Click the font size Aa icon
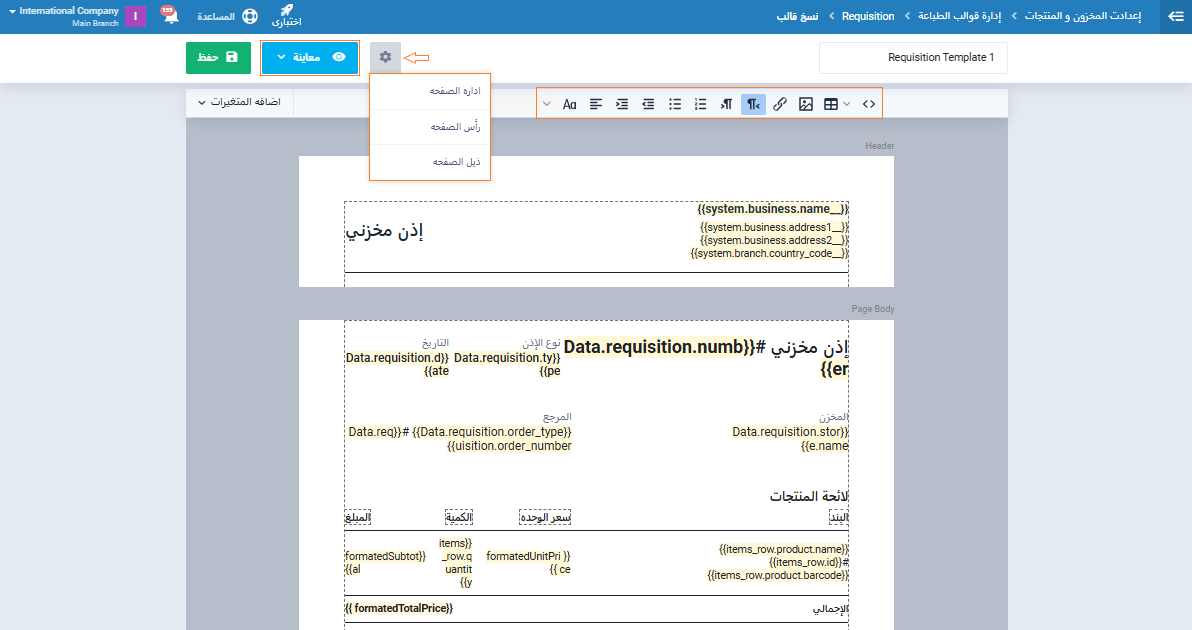The height and width of the screenshot is (630, 1192). tap(569, 104)
